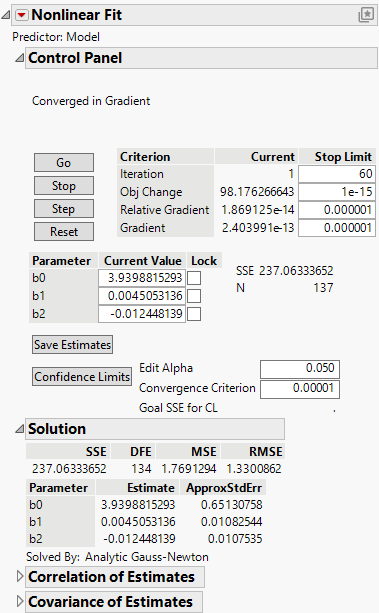
Task: Select 'Predictor: Model' text
Action: pyautogui.click(x=56, y=37)
